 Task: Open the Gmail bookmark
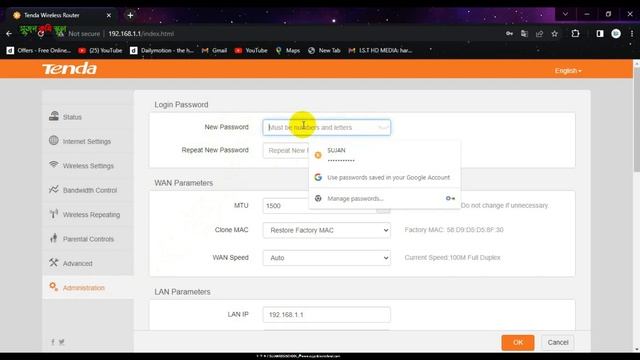(214, 50)
